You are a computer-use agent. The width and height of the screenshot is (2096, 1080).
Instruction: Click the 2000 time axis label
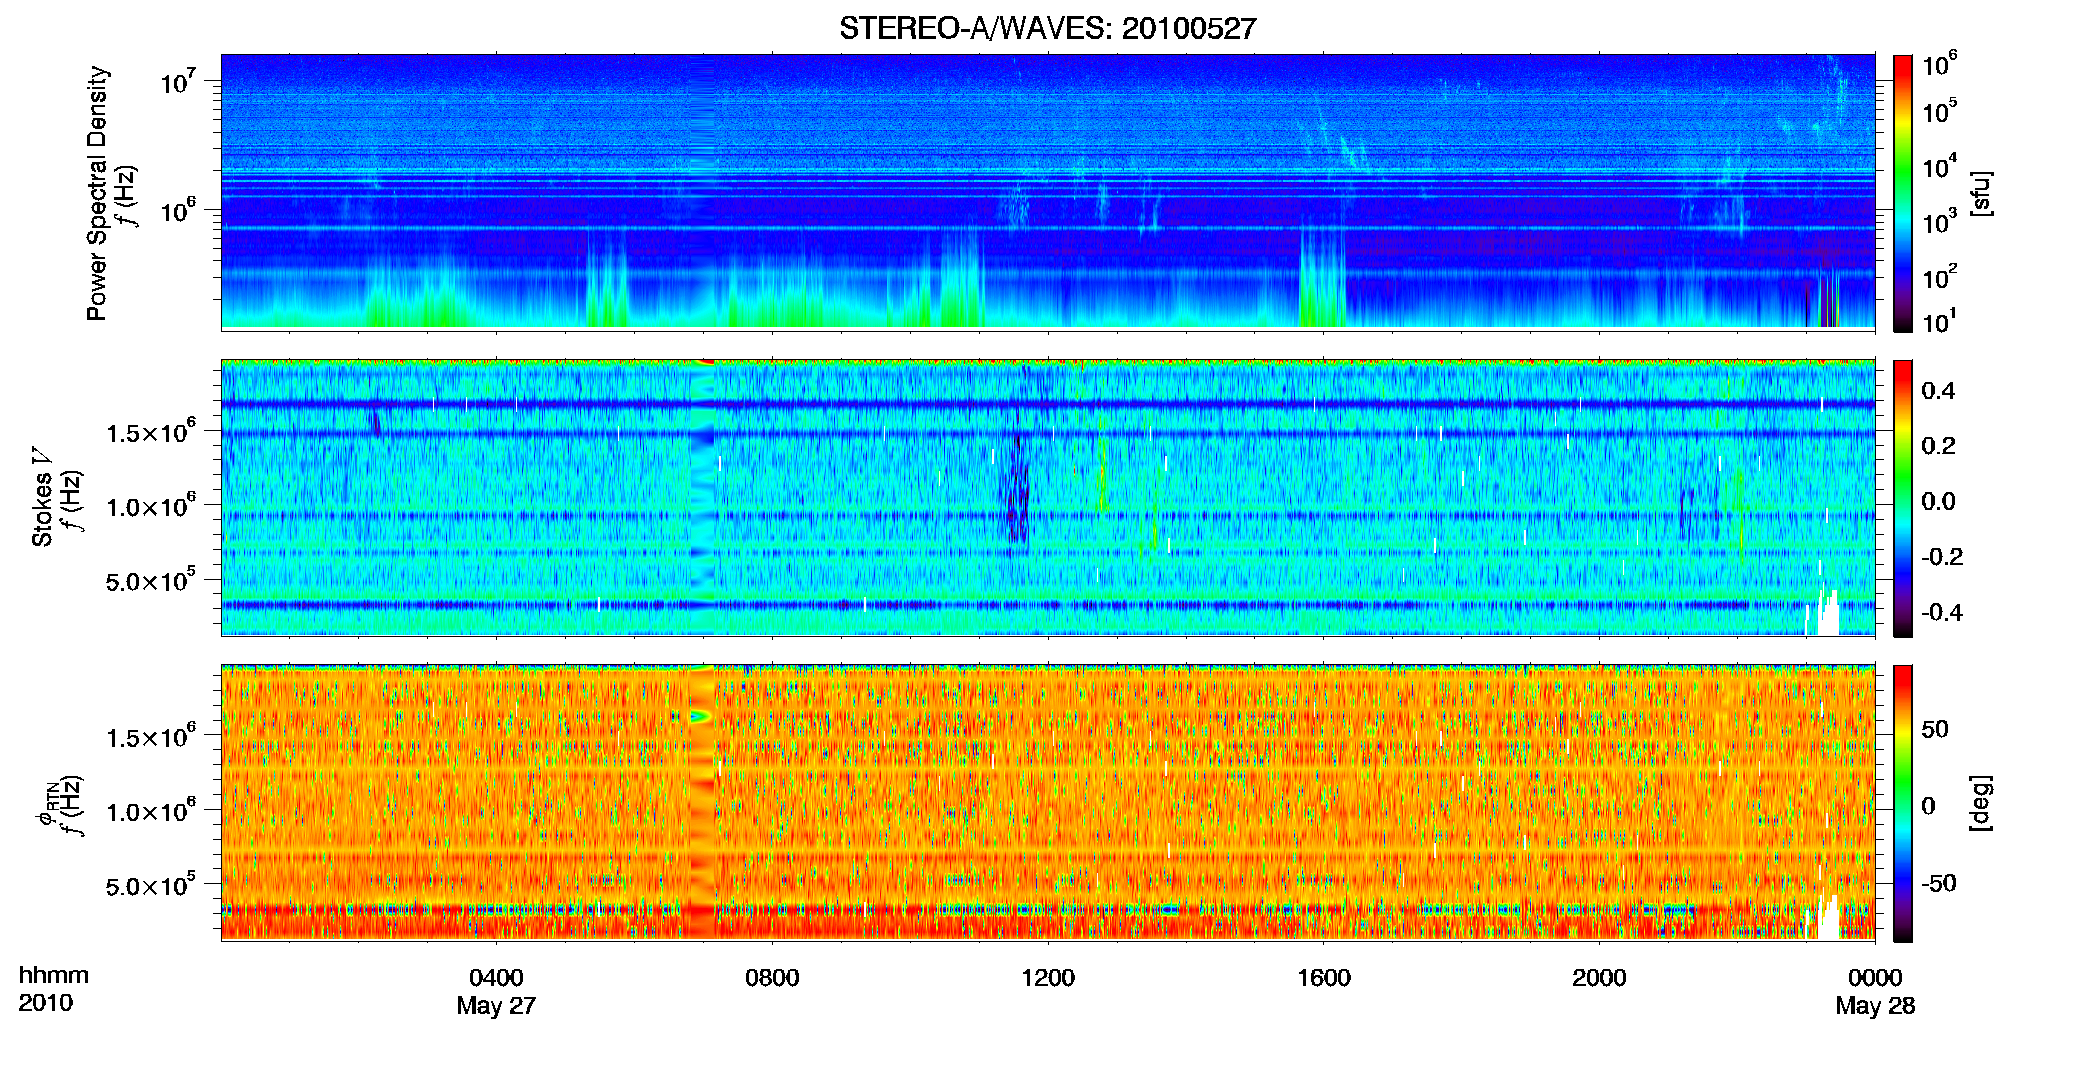[x=1599, y=978]
